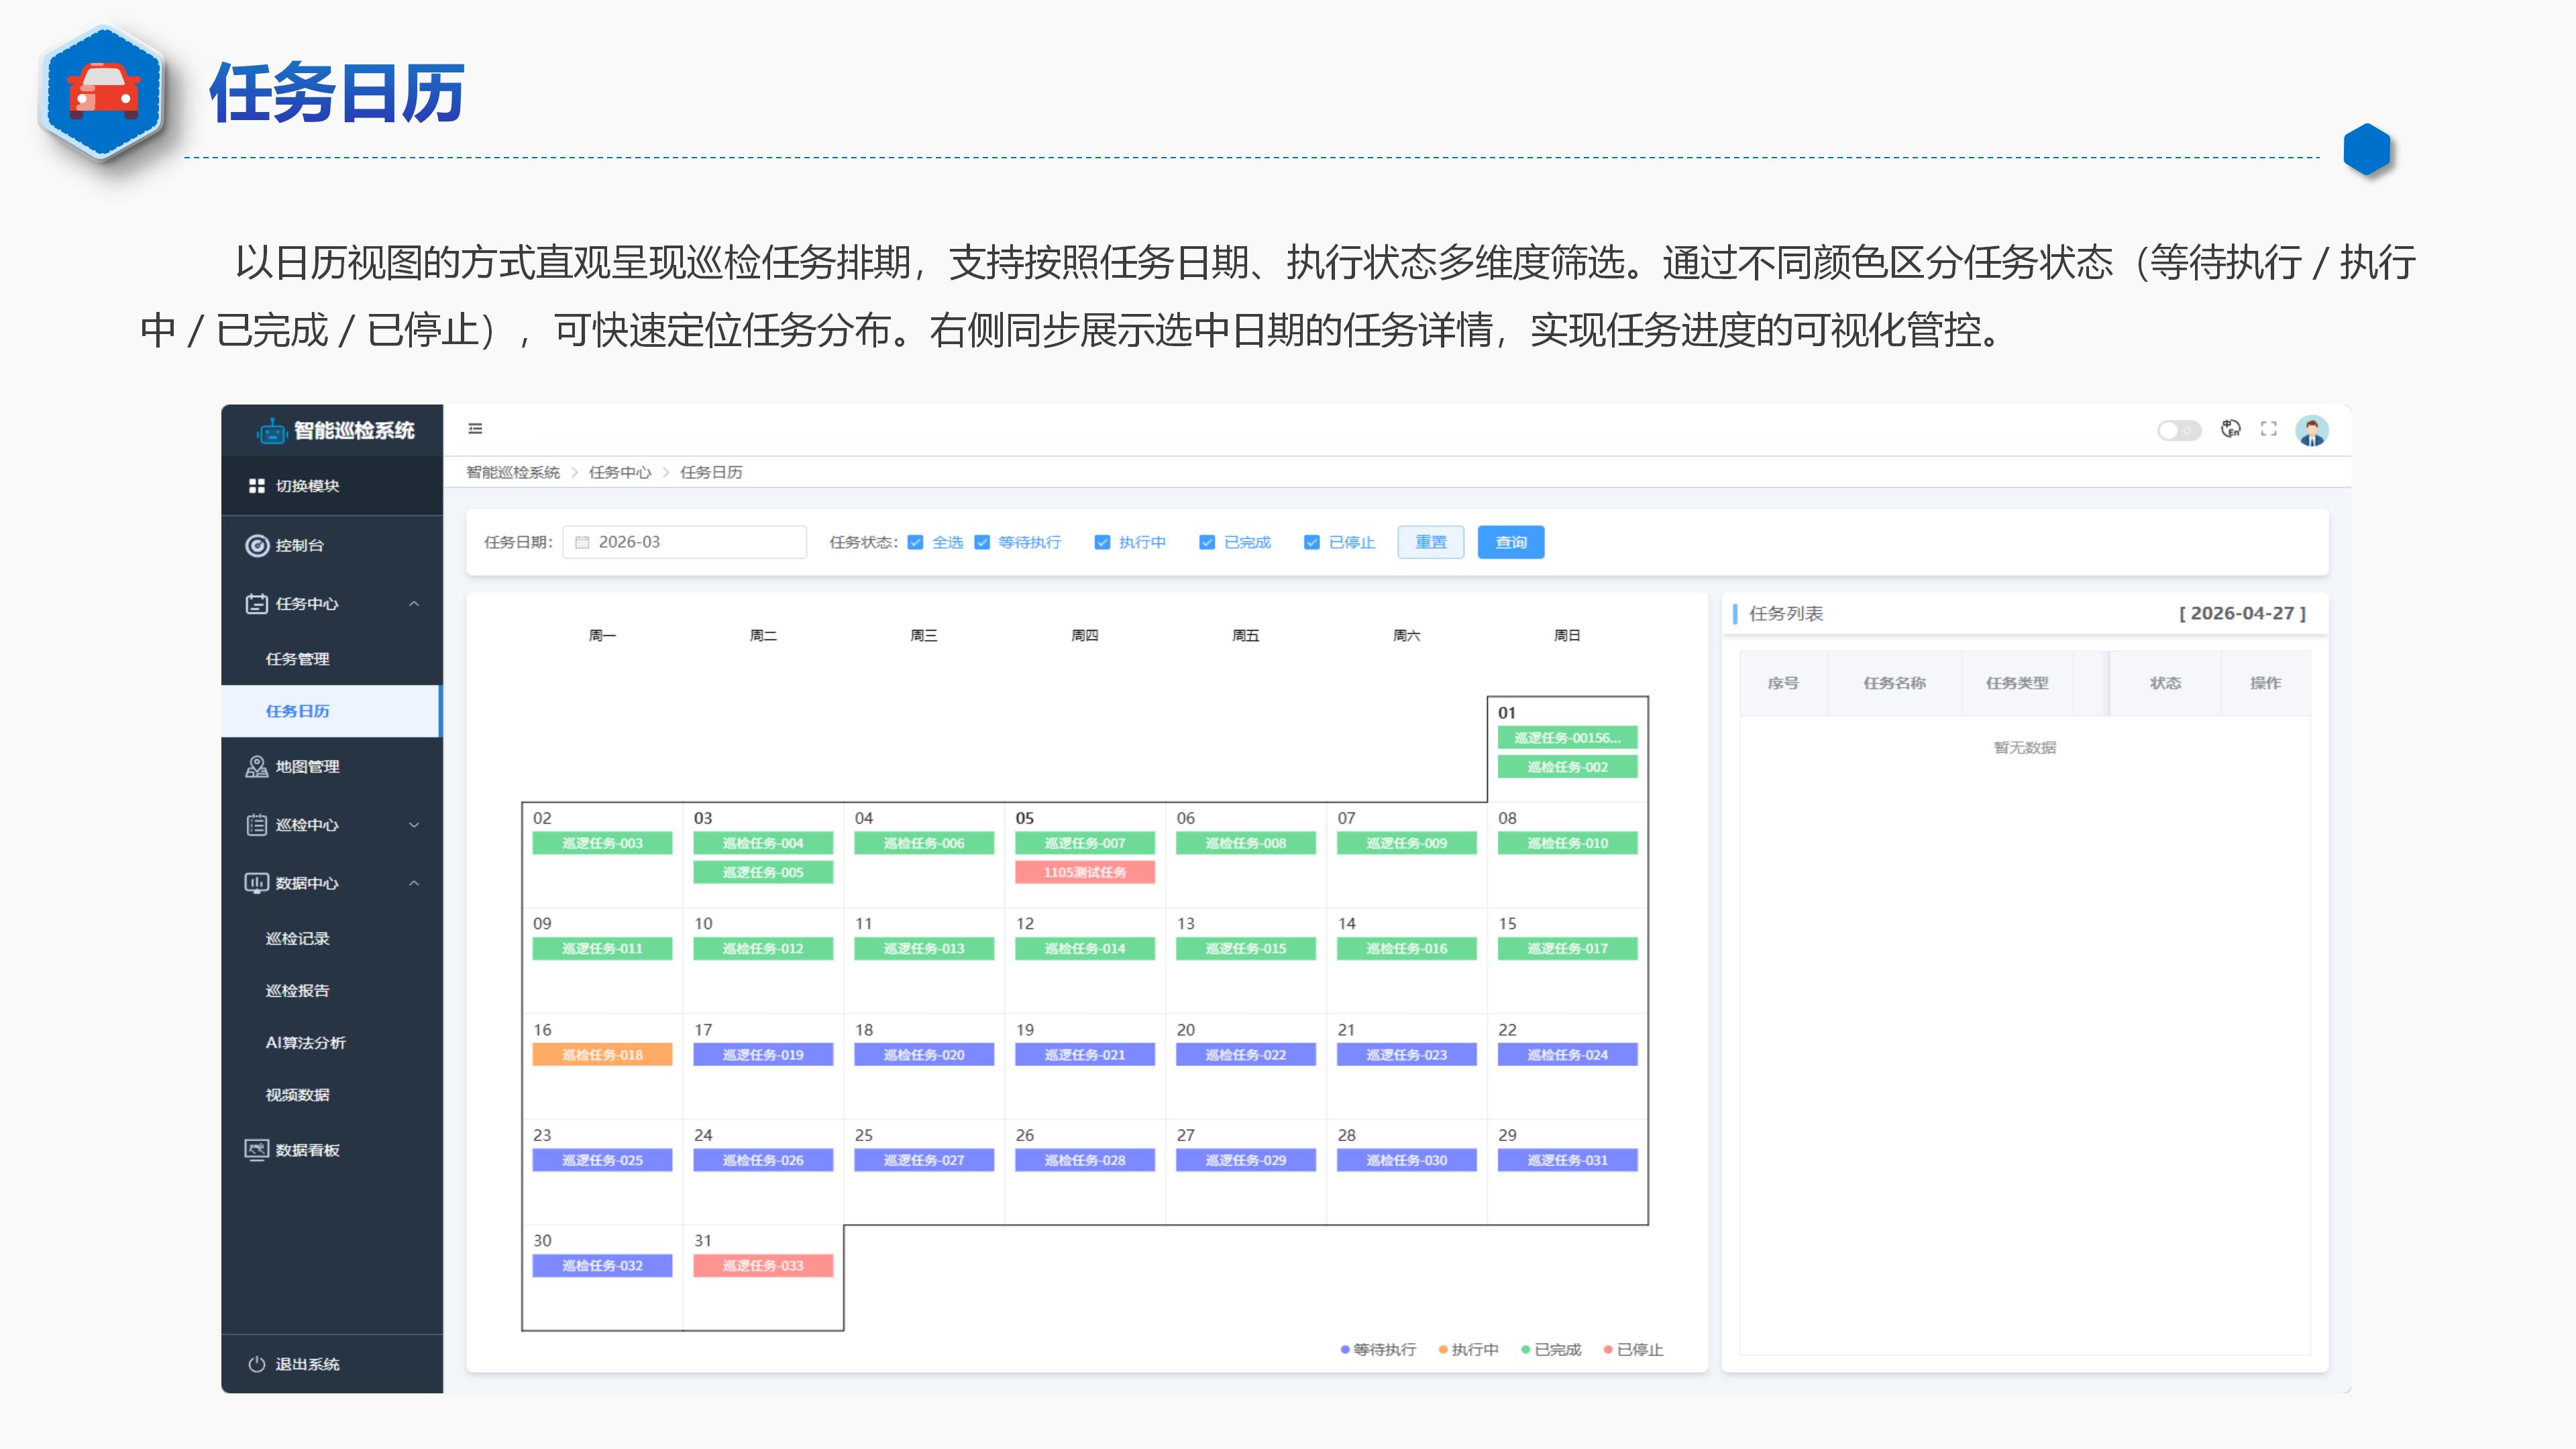Uncheck the 全选 checkbox
This screenshot has height=1449, width=2576.
[915, 542]
